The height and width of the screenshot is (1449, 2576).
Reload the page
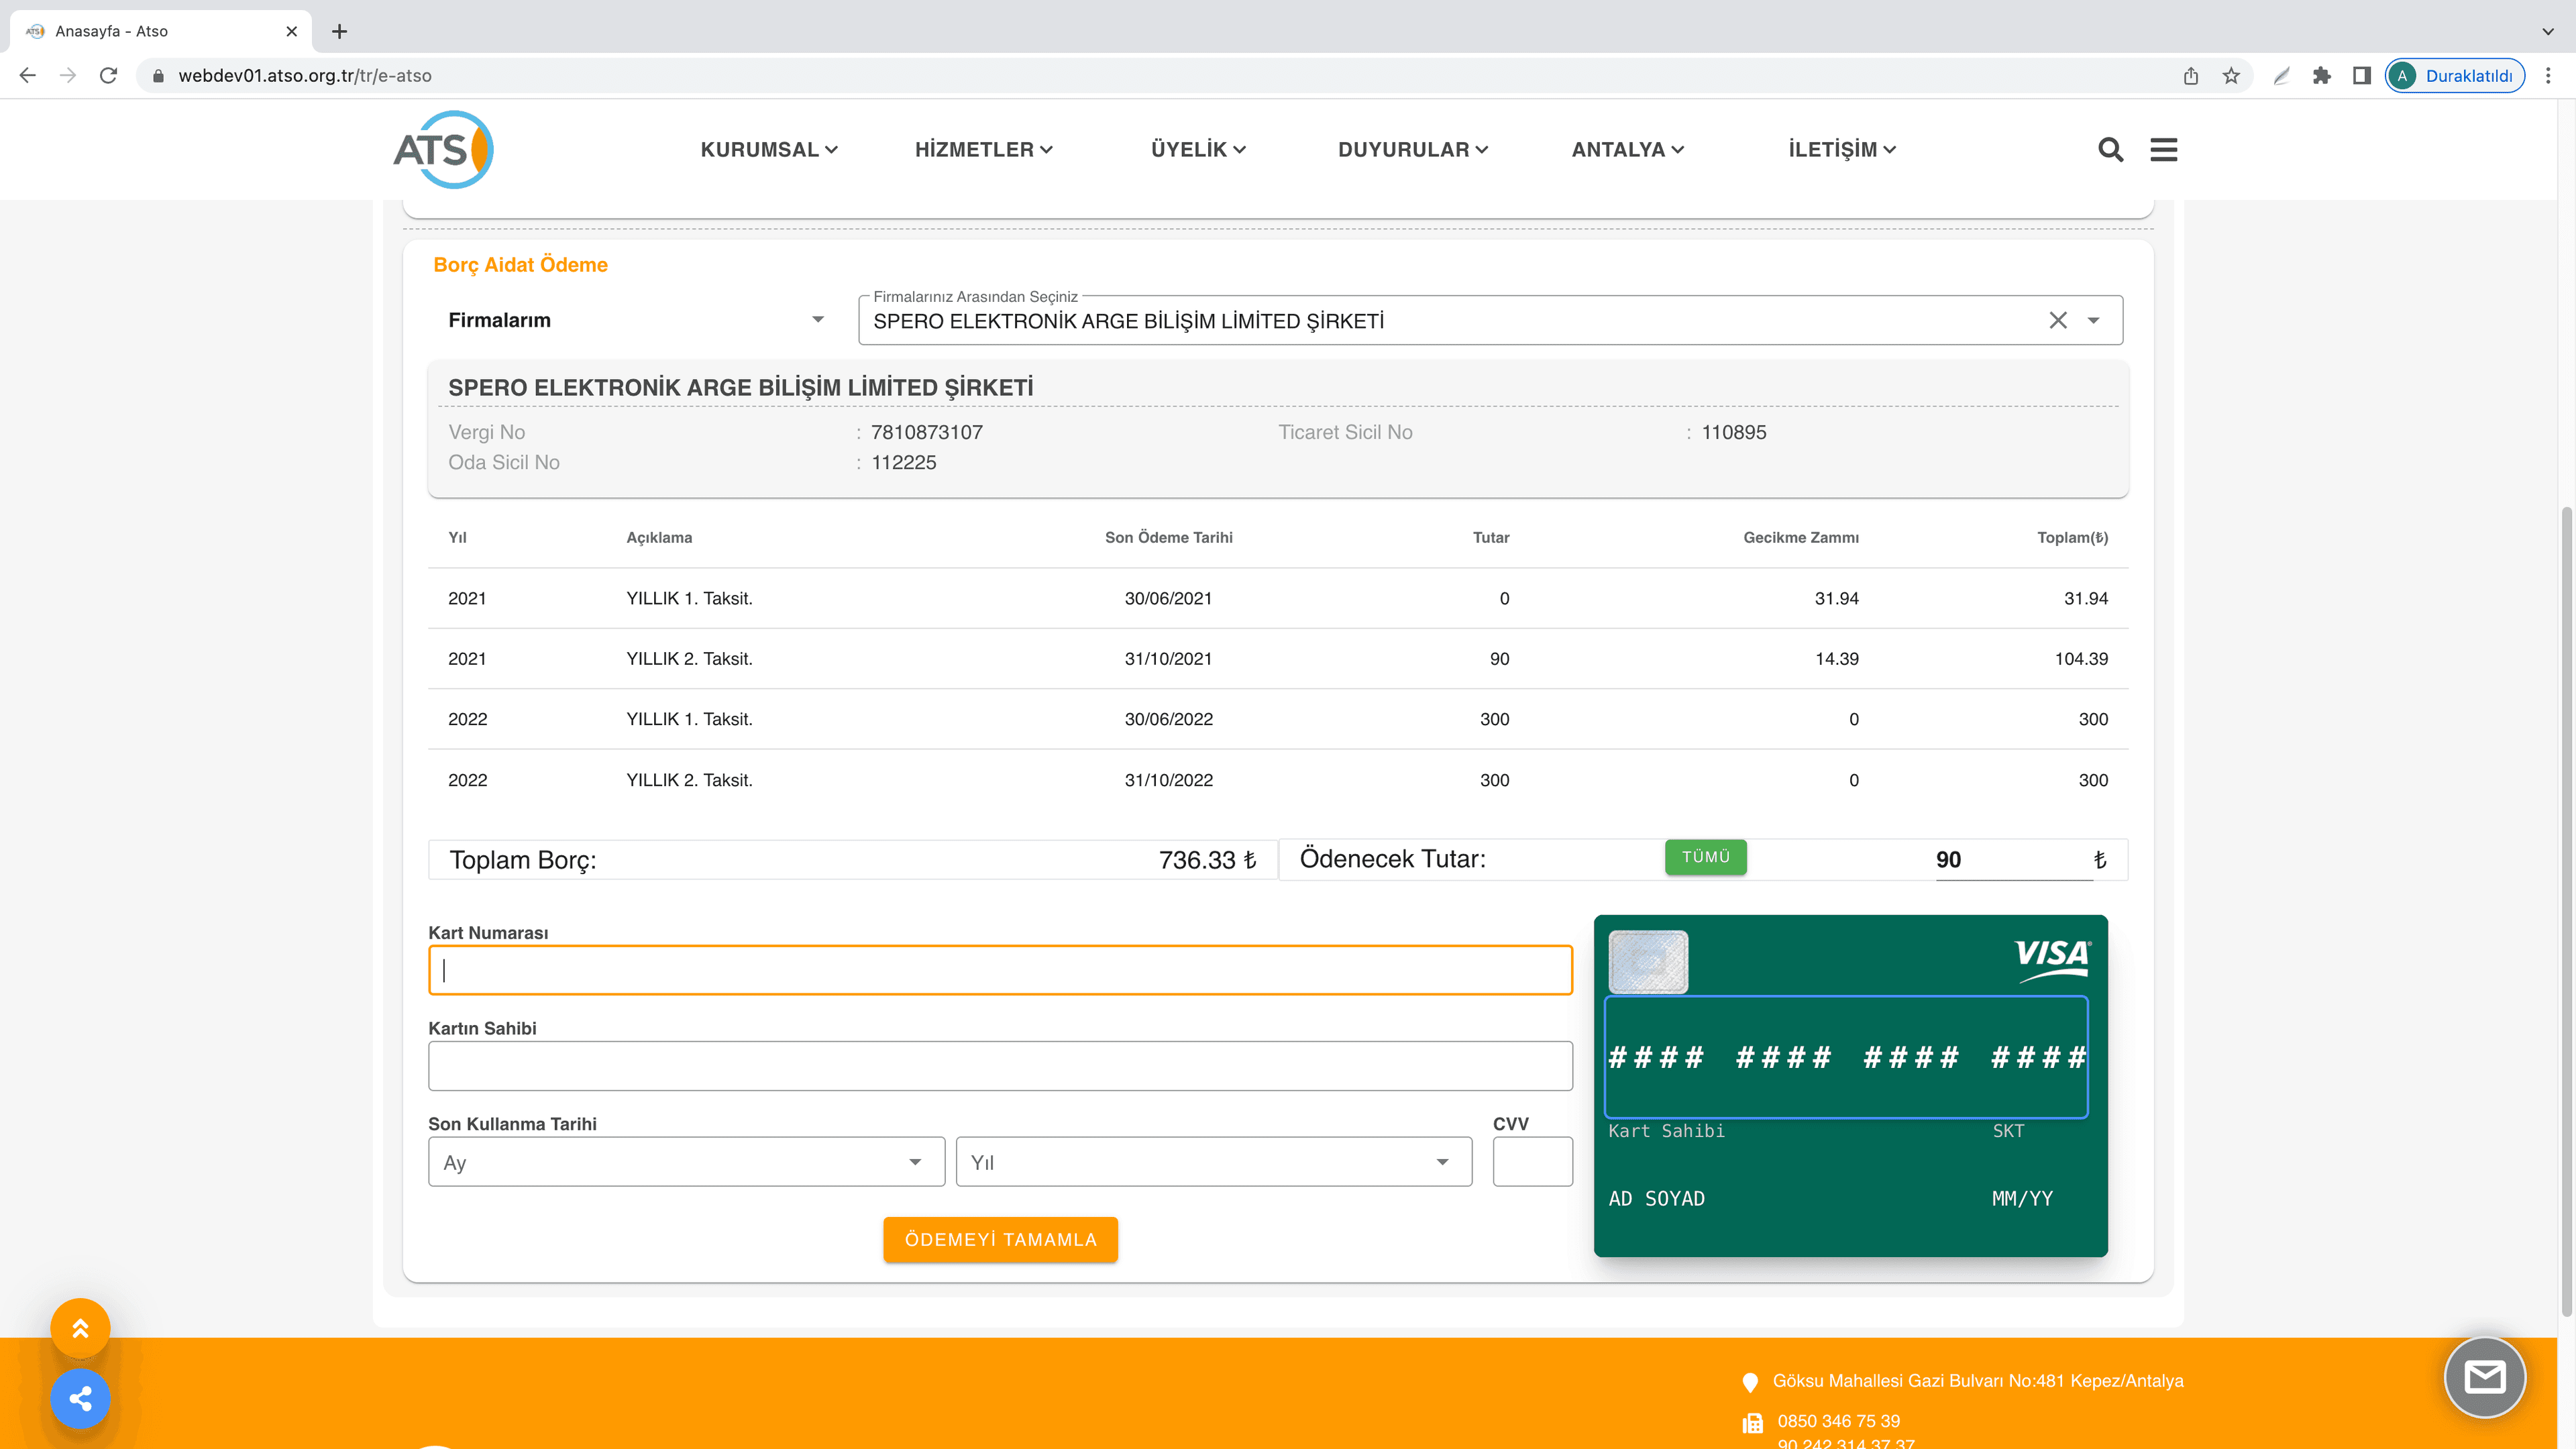109,75
